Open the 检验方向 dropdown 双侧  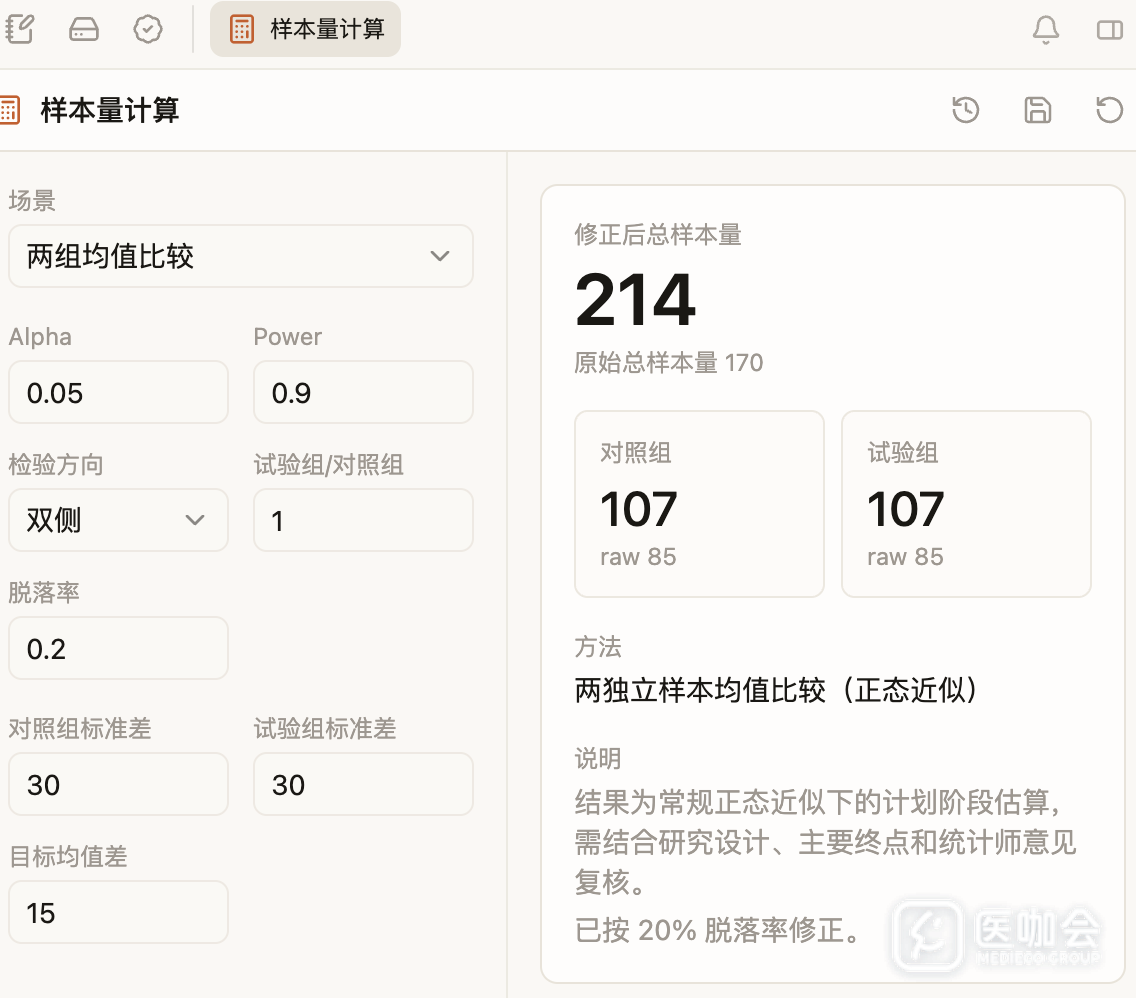tap(118, 520)
